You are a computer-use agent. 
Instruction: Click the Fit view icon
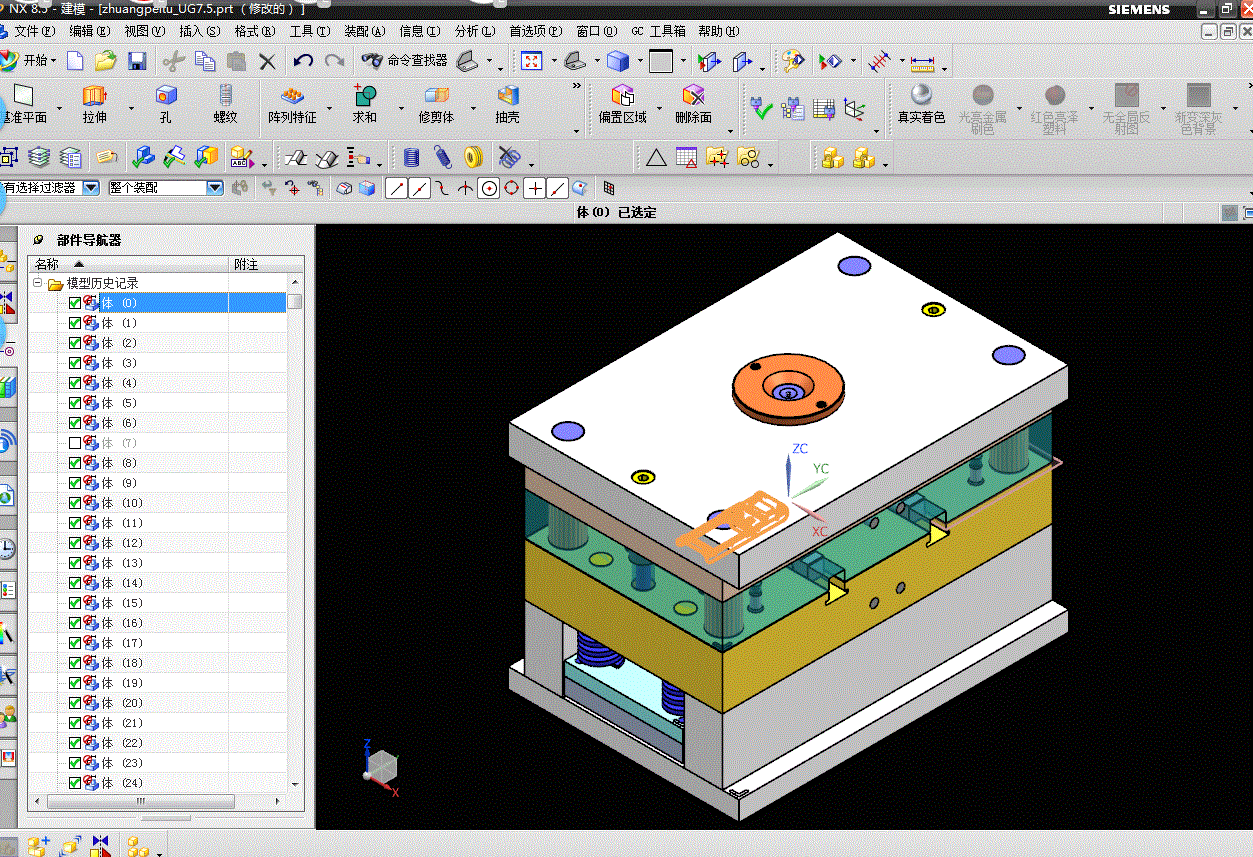click(532, 61)
